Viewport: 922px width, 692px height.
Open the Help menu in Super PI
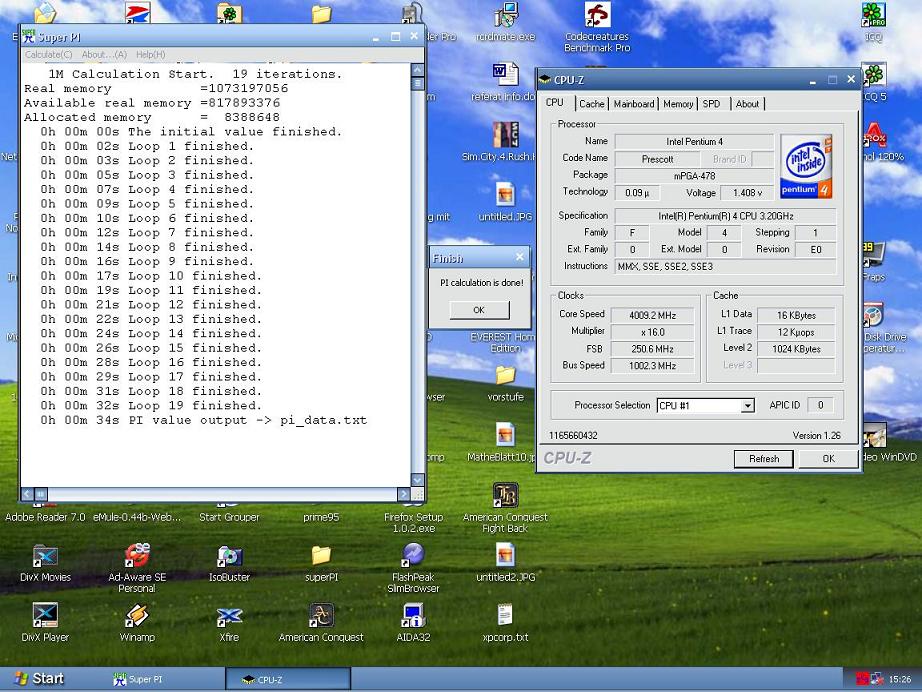pyautogui.click(x=151, y=55)
